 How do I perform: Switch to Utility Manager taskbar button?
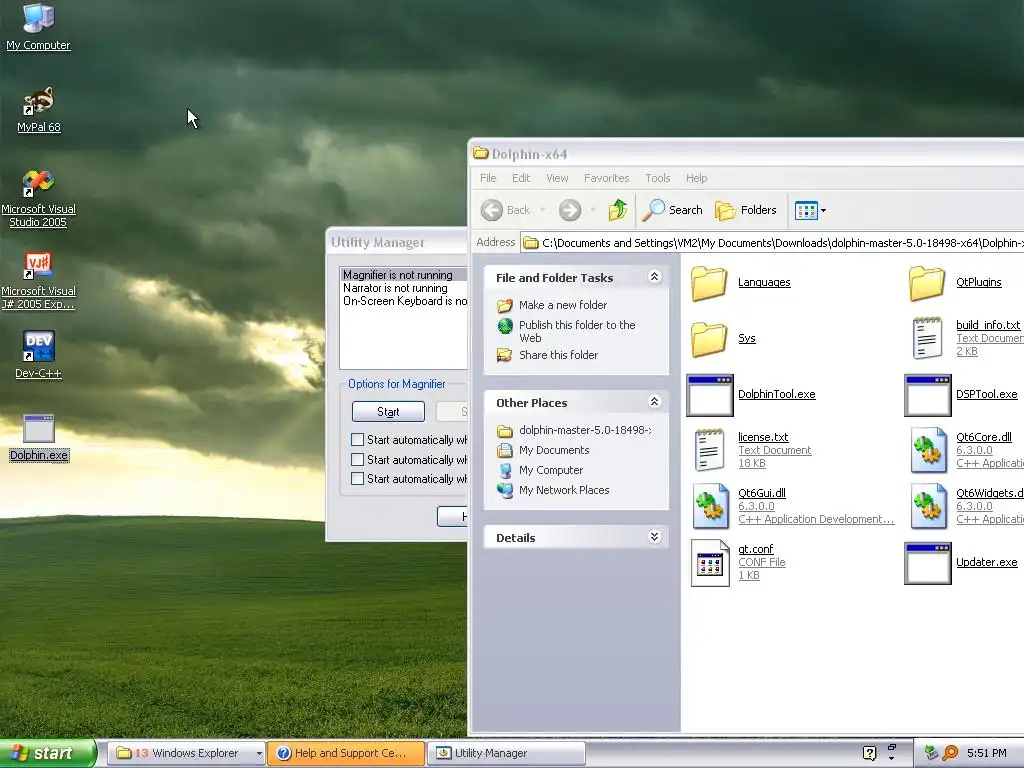(506, 754)
